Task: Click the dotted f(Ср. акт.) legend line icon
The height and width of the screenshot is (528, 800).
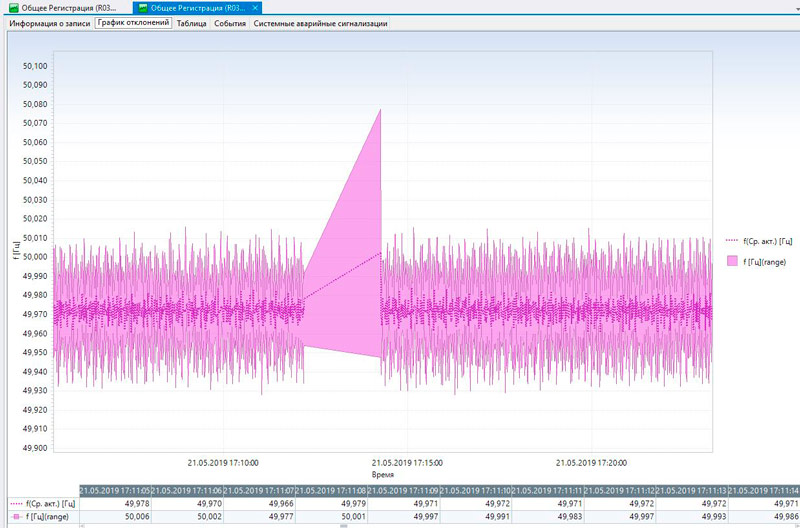Action: (x=732, y=240)
